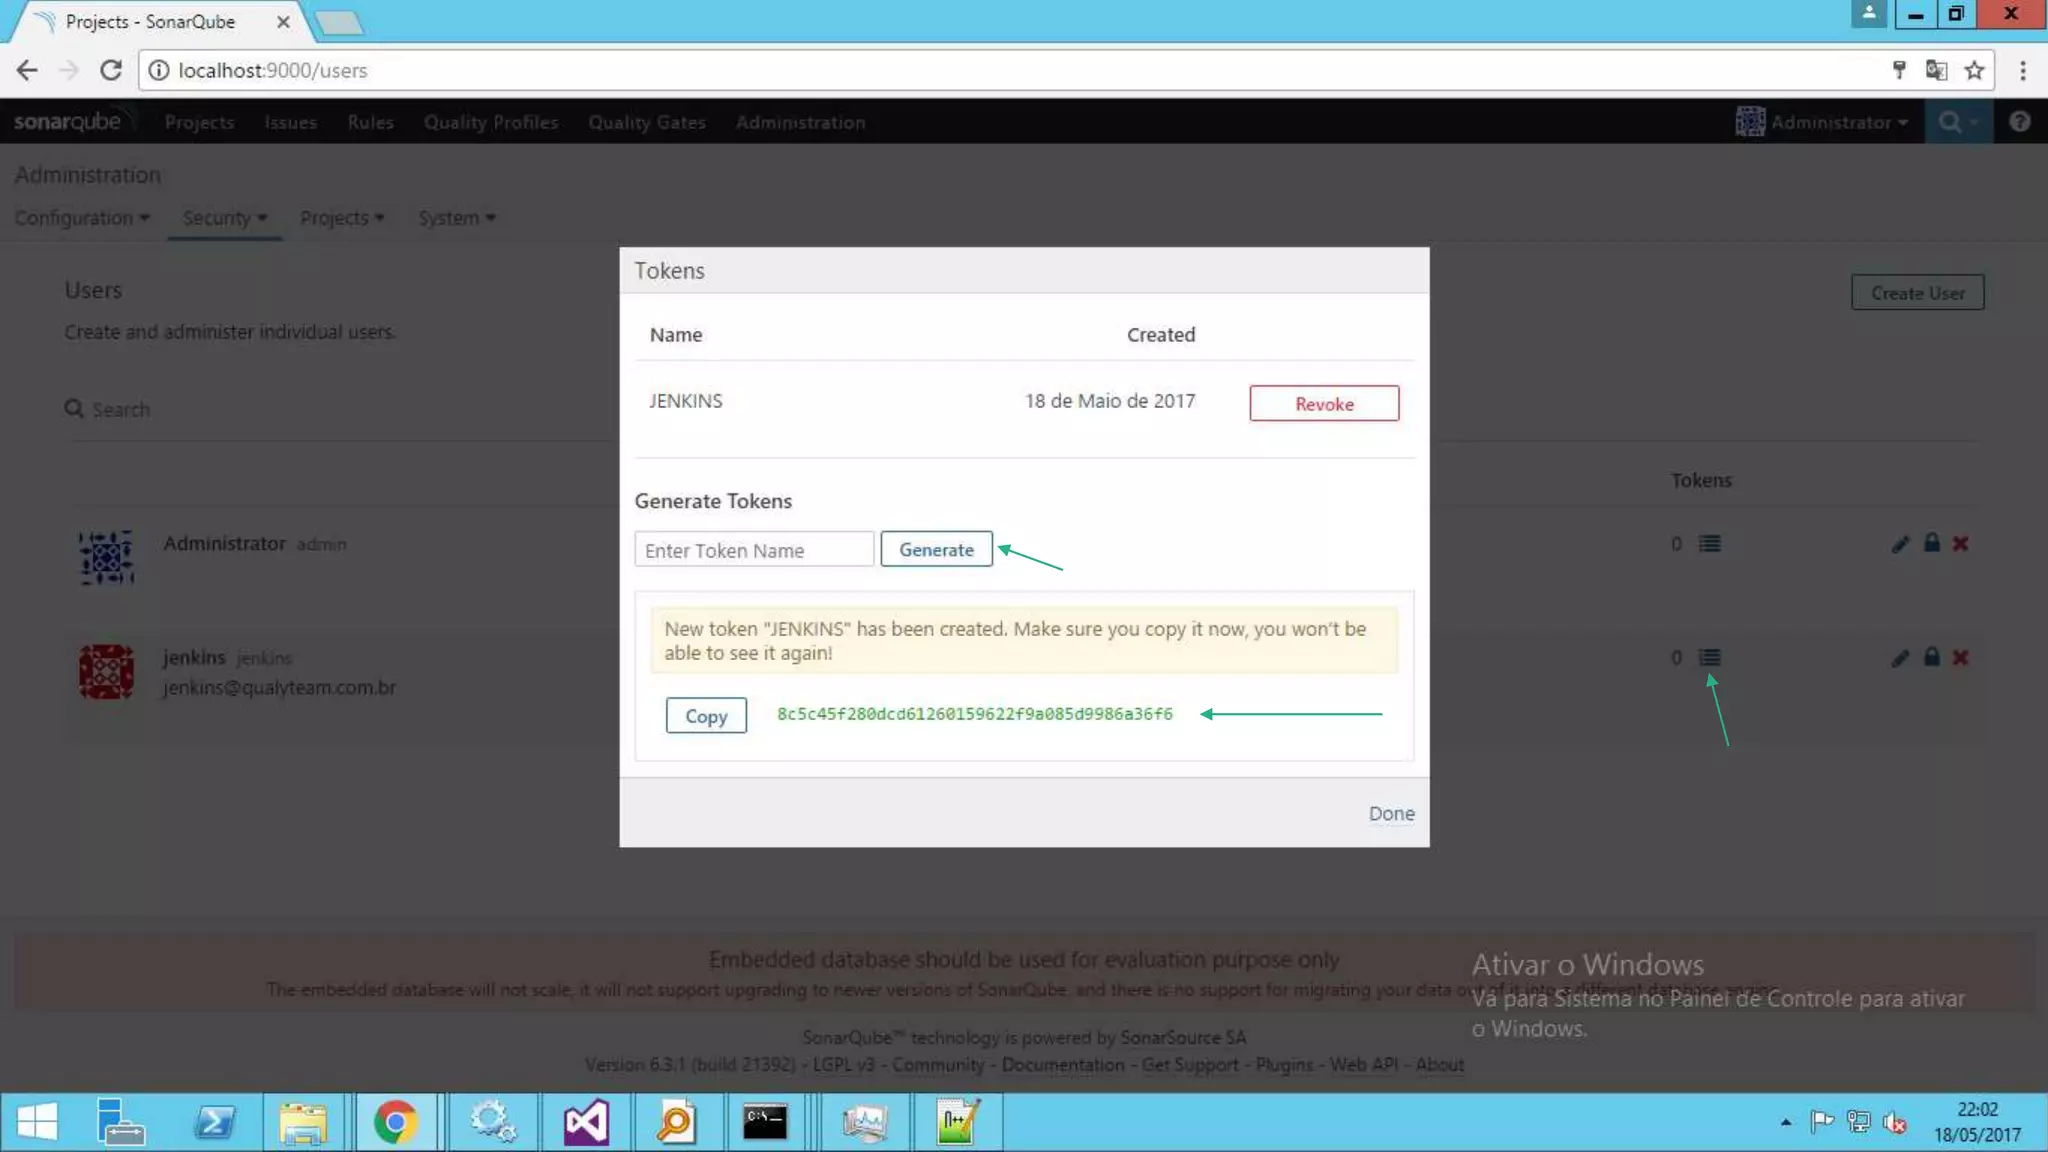This screenshot has width=2048, height=1152.
Task: Go to Quality Gates menu
Action: (646, 122)
